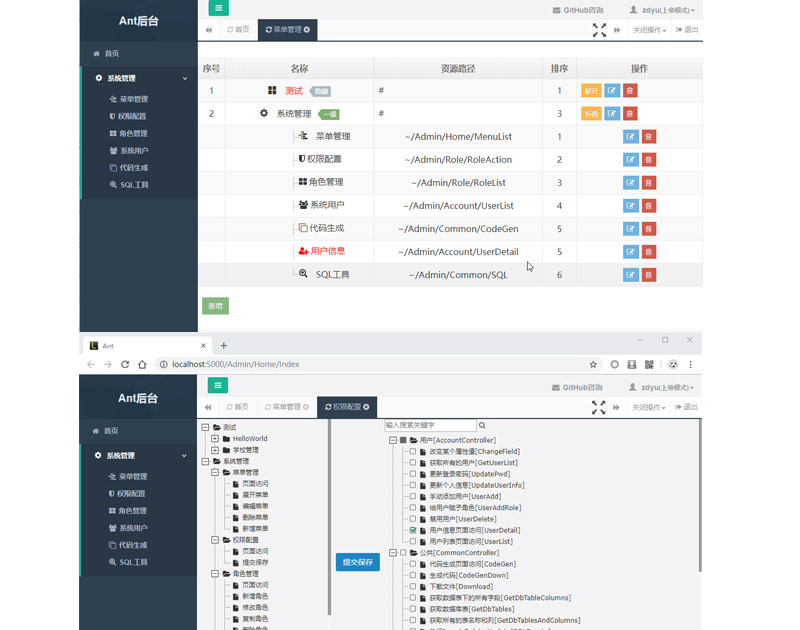Click delete icon in the SQL工具 row

(648, 275)
